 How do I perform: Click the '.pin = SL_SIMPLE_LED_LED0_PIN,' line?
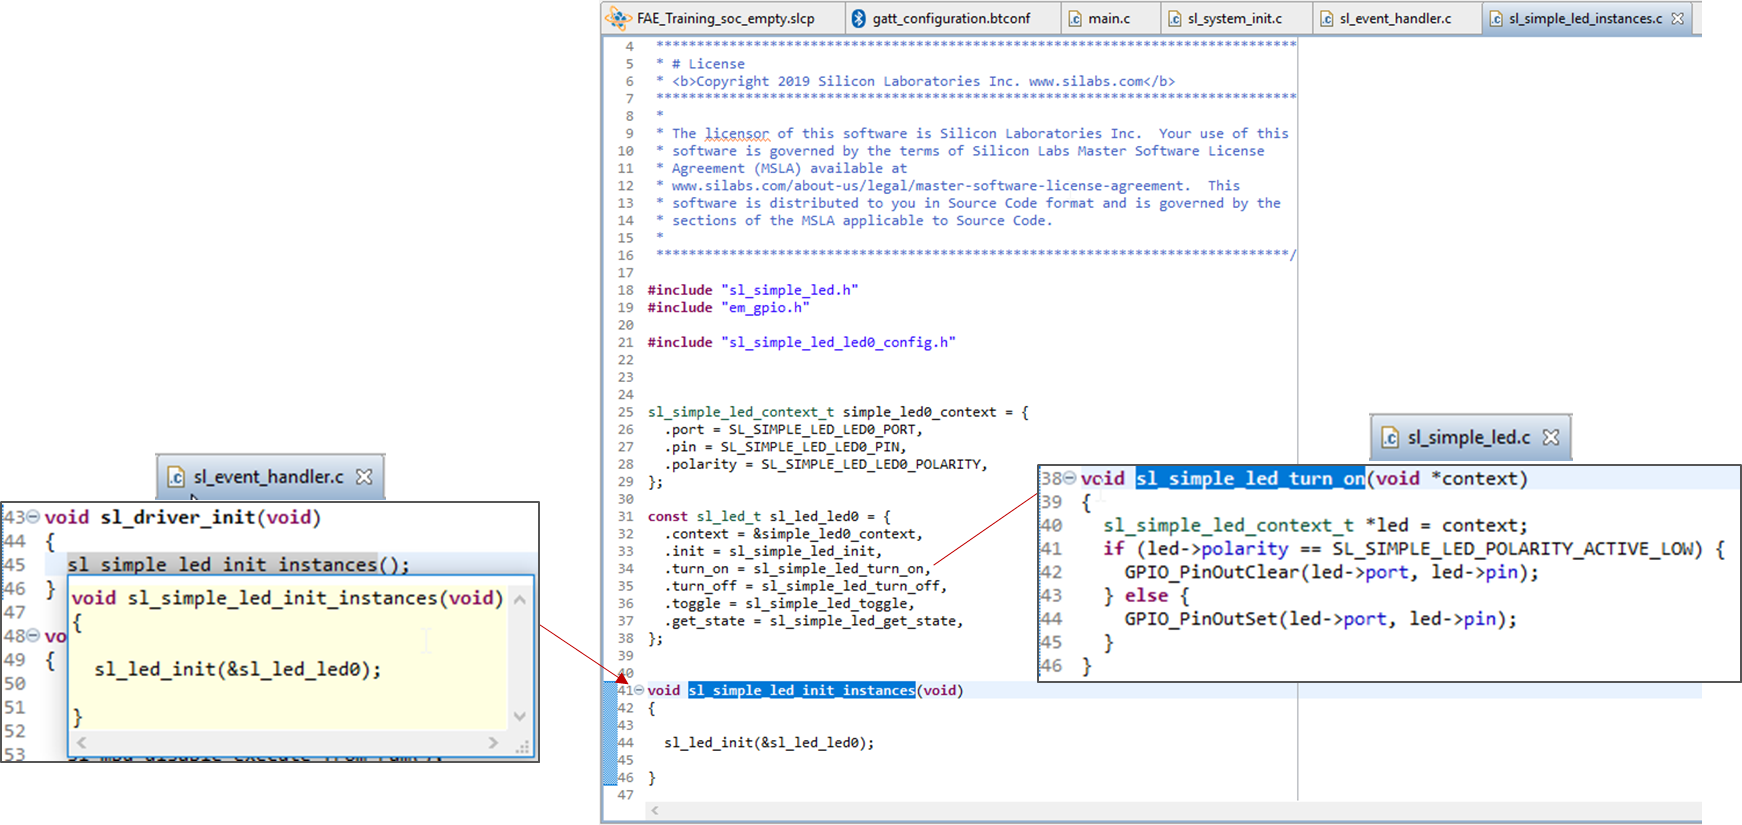click(785, 447)
